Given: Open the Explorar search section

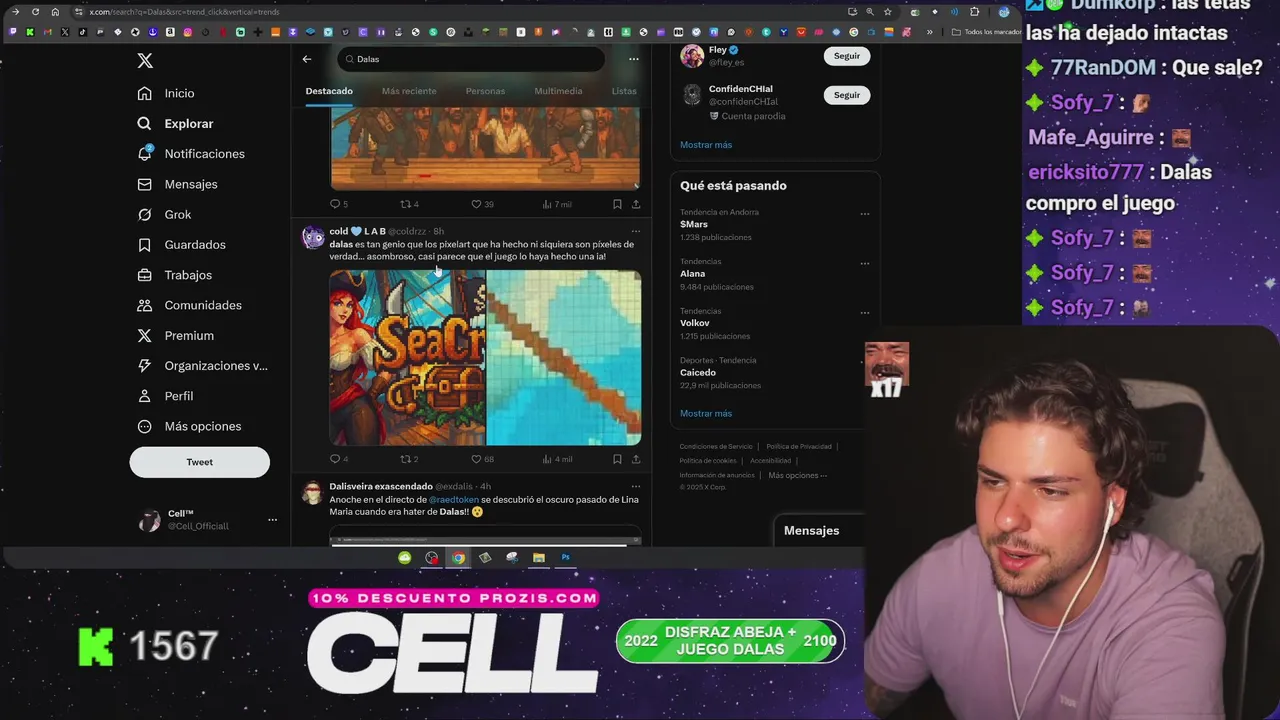Looking at the screenshot, I should (176, 124).
